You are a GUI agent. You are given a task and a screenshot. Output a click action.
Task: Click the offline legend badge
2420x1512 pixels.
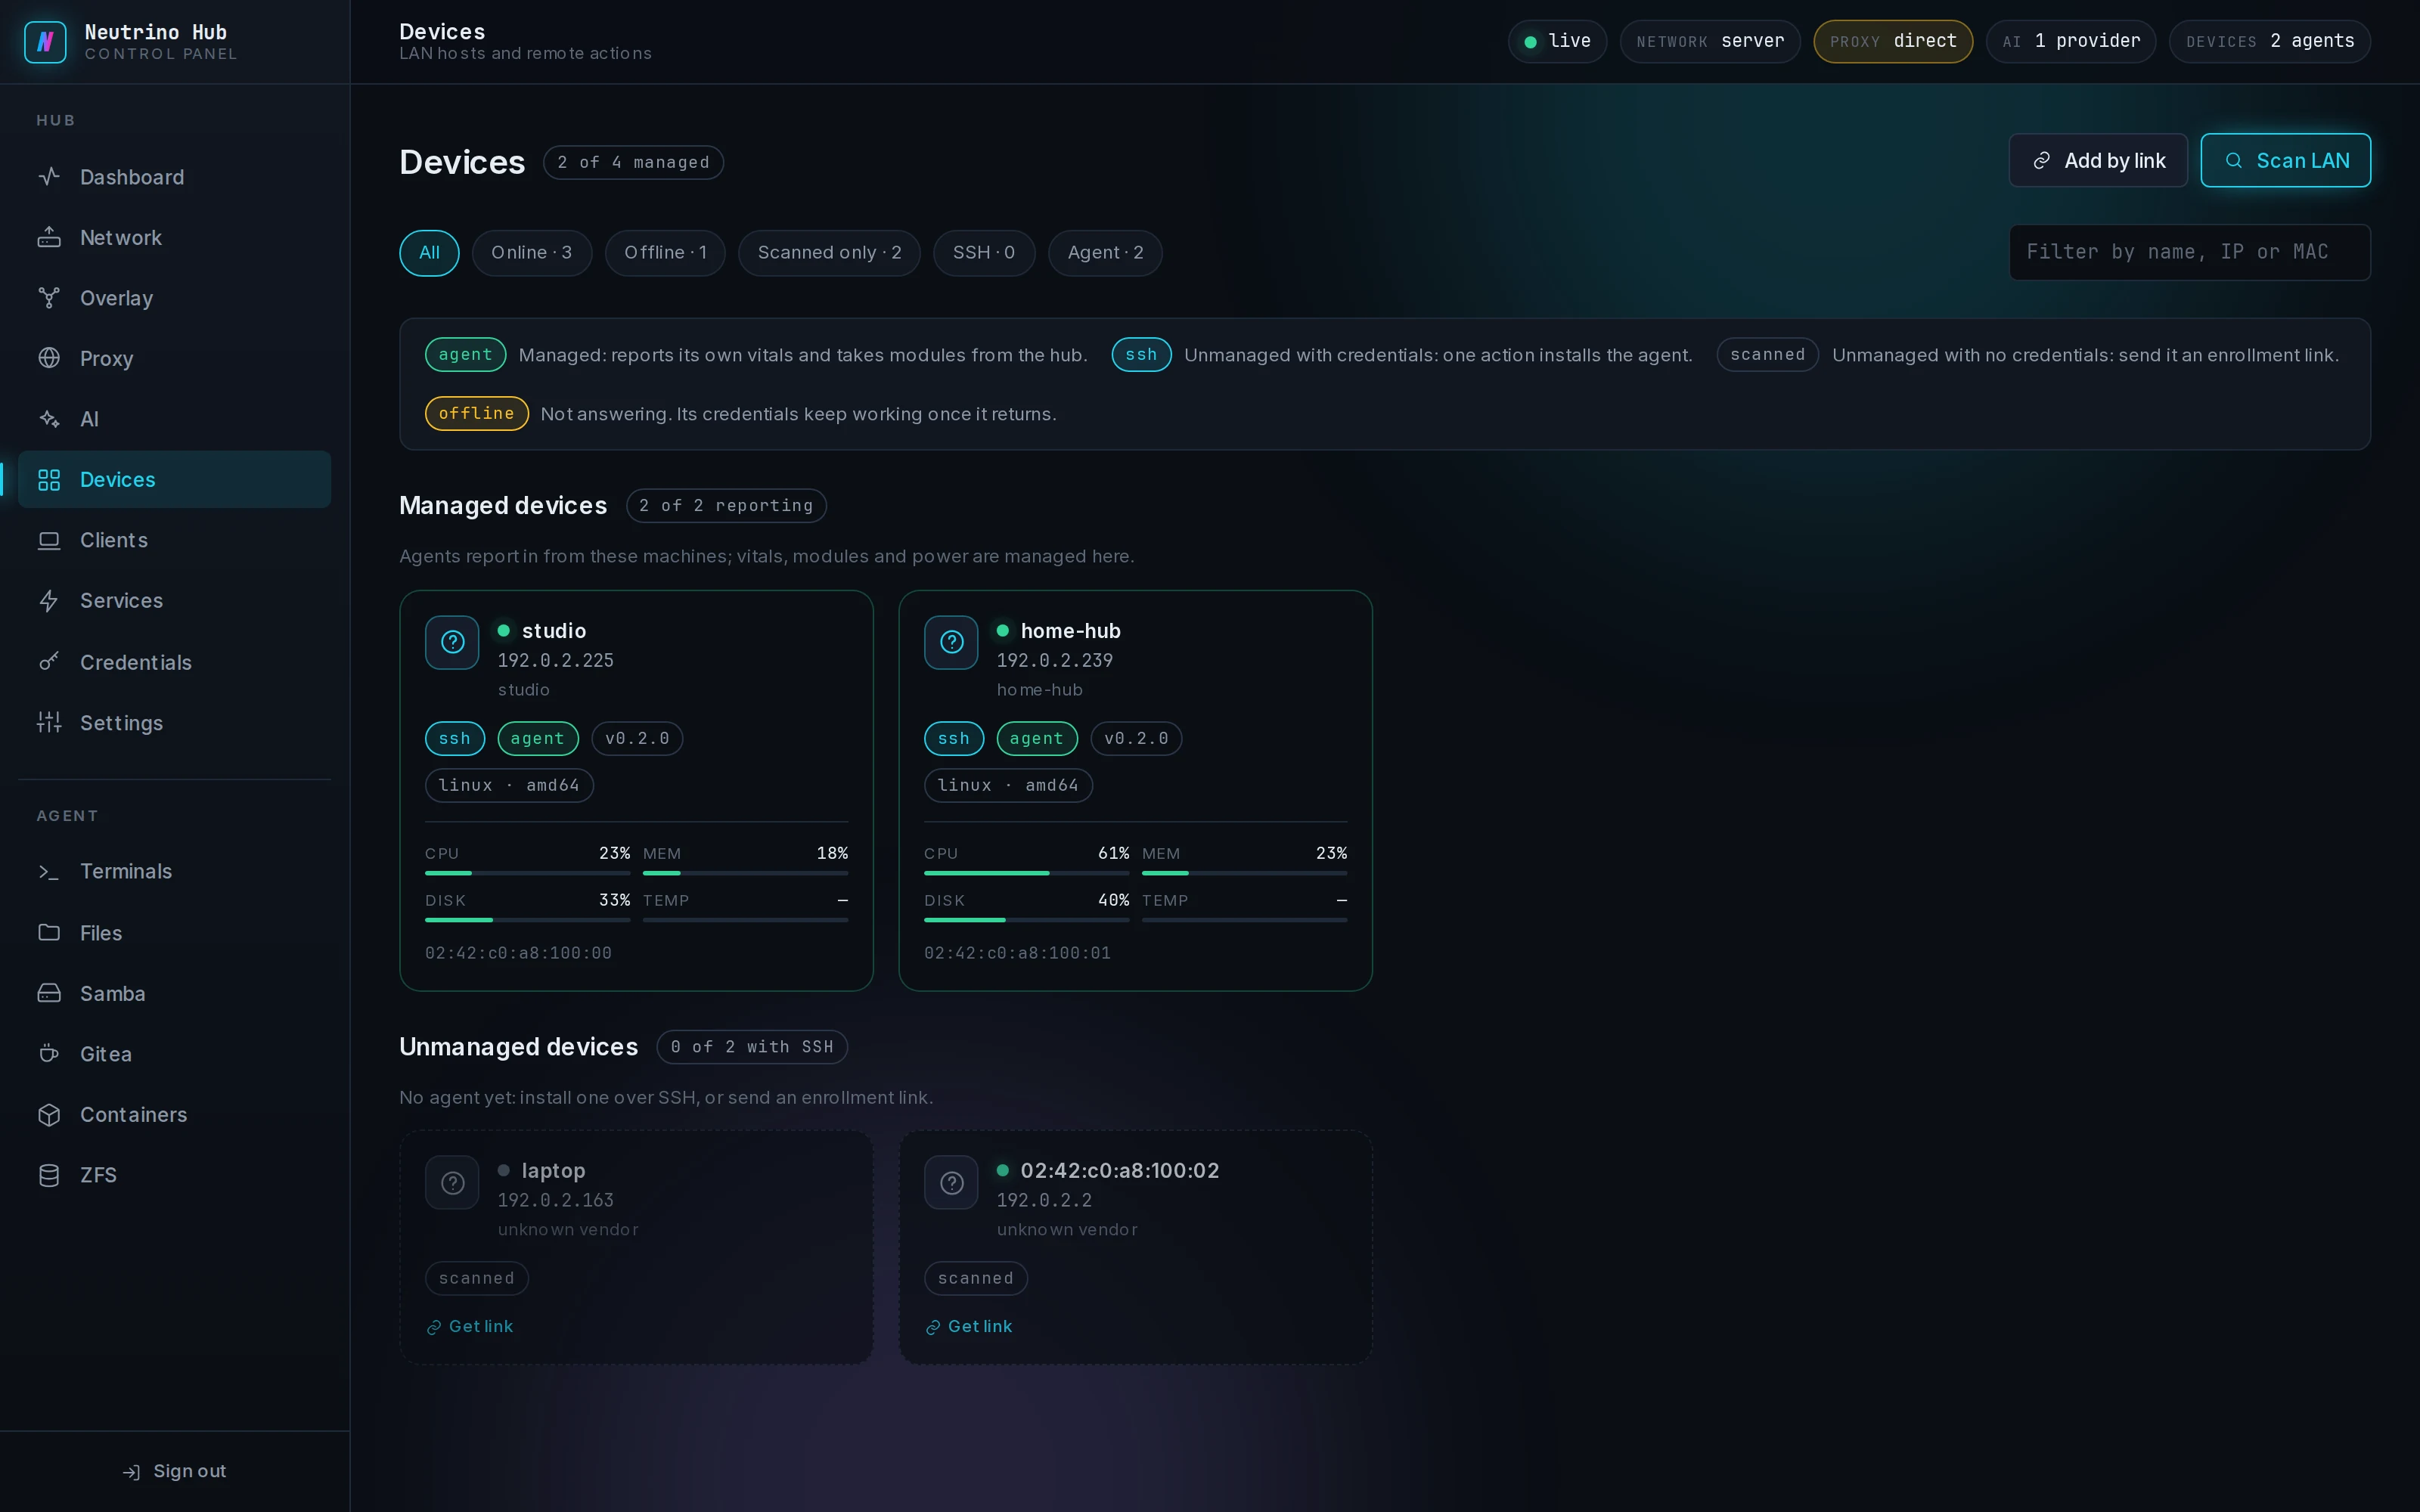pos(477,414)
